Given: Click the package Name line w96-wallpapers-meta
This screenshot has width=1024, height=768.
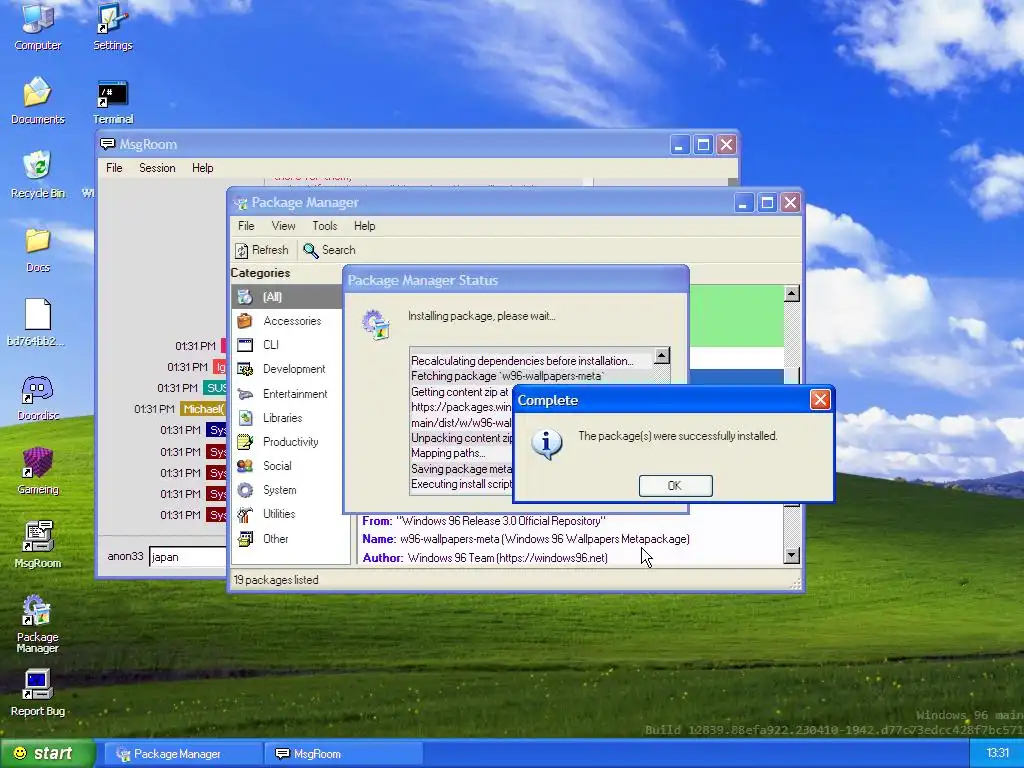Looking at the screenshot, I should 526,539.
